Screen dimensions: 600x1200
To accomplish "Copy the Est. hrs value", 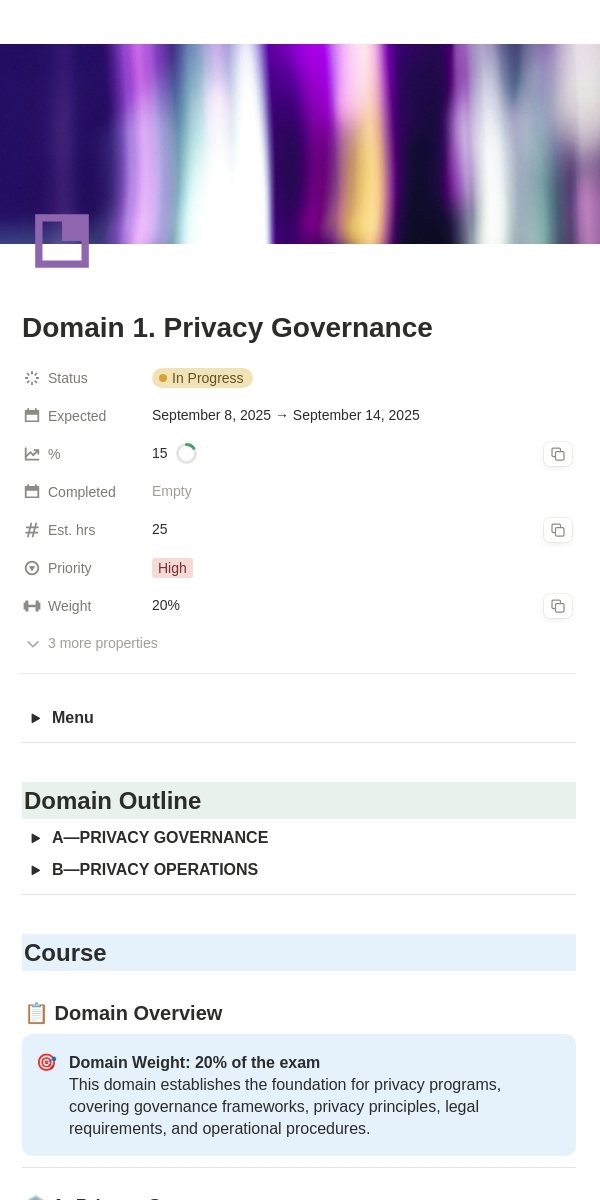I will 558,530.
